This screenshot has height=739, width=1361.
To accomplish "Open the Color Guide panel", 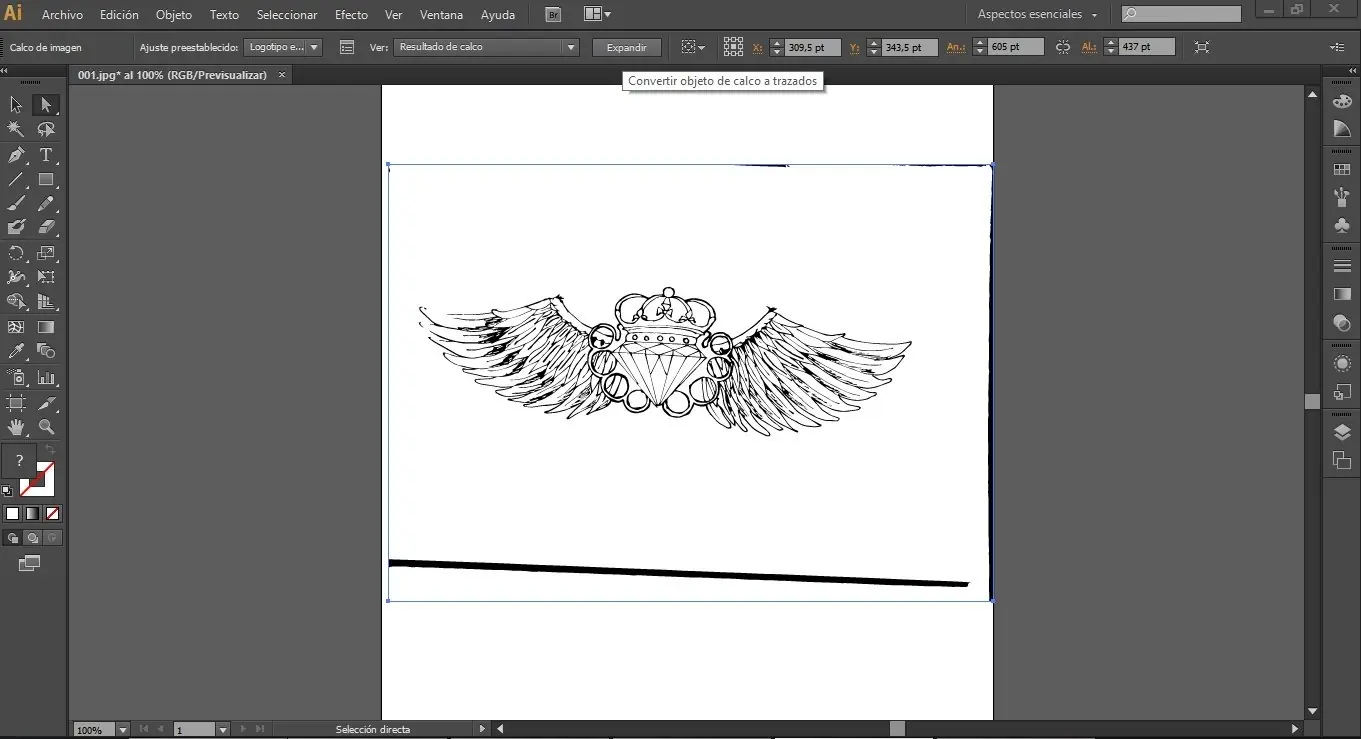I will pos(1342,129).
